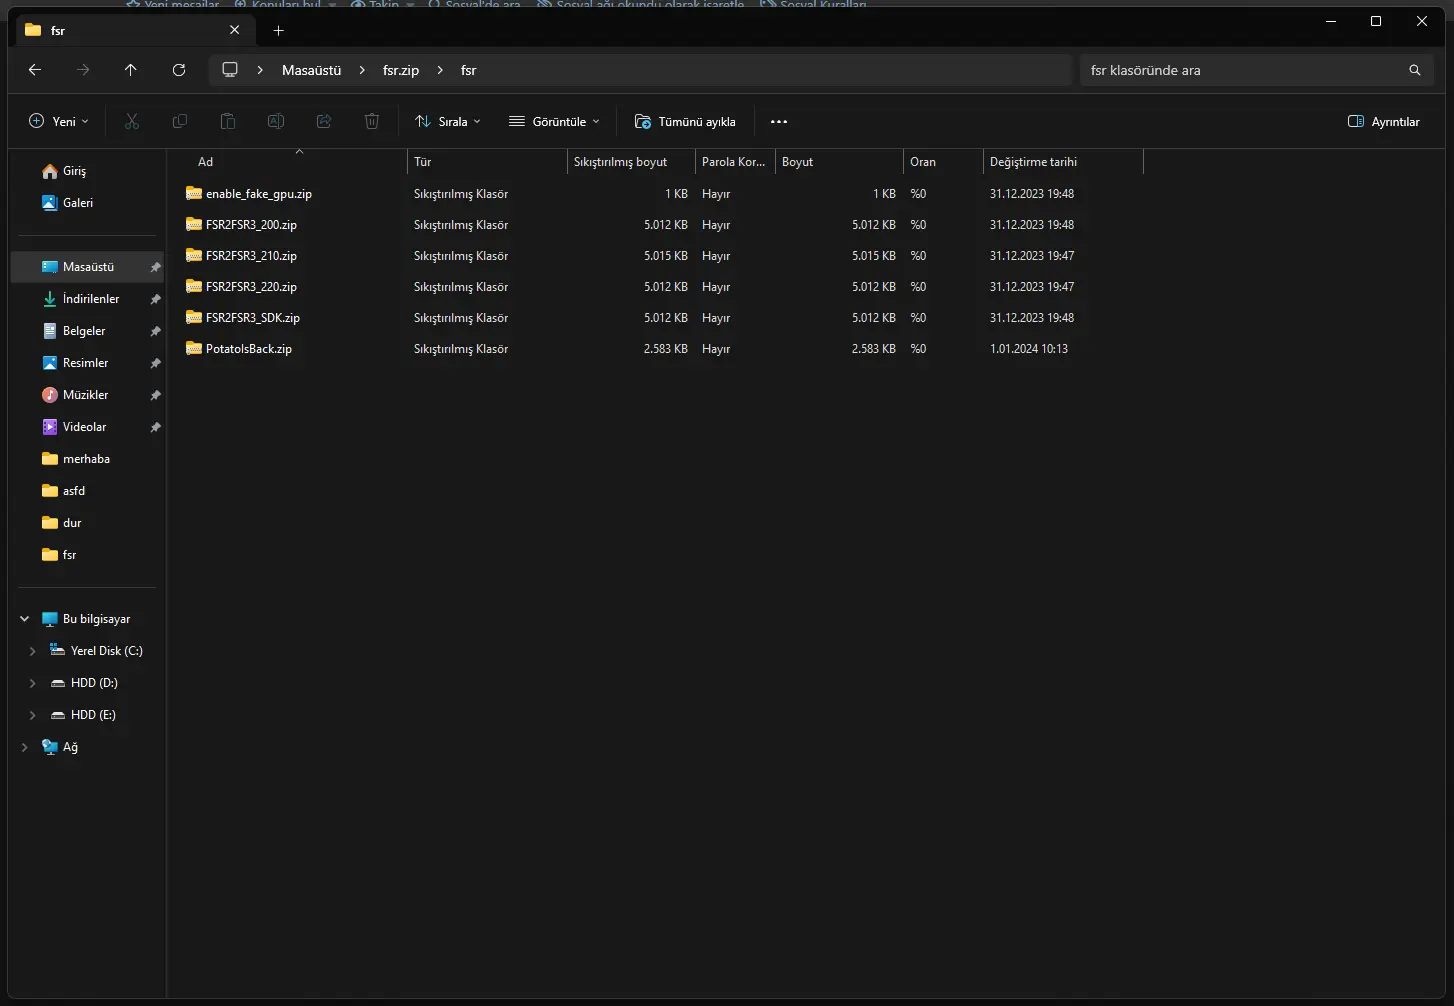The image size is (1454, 1006).
Task: Select enable_fake_gpu.zip file
Action: pyautogui.click(x=249, y=194)
